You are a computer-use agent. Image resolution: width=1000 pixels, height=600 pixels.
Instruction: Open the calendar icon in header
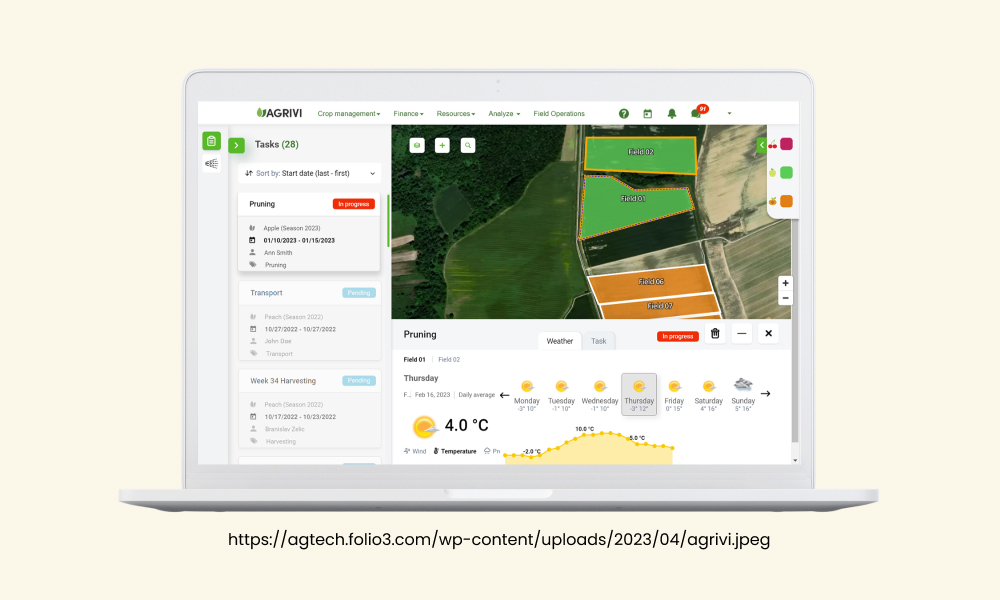point(647,113)
